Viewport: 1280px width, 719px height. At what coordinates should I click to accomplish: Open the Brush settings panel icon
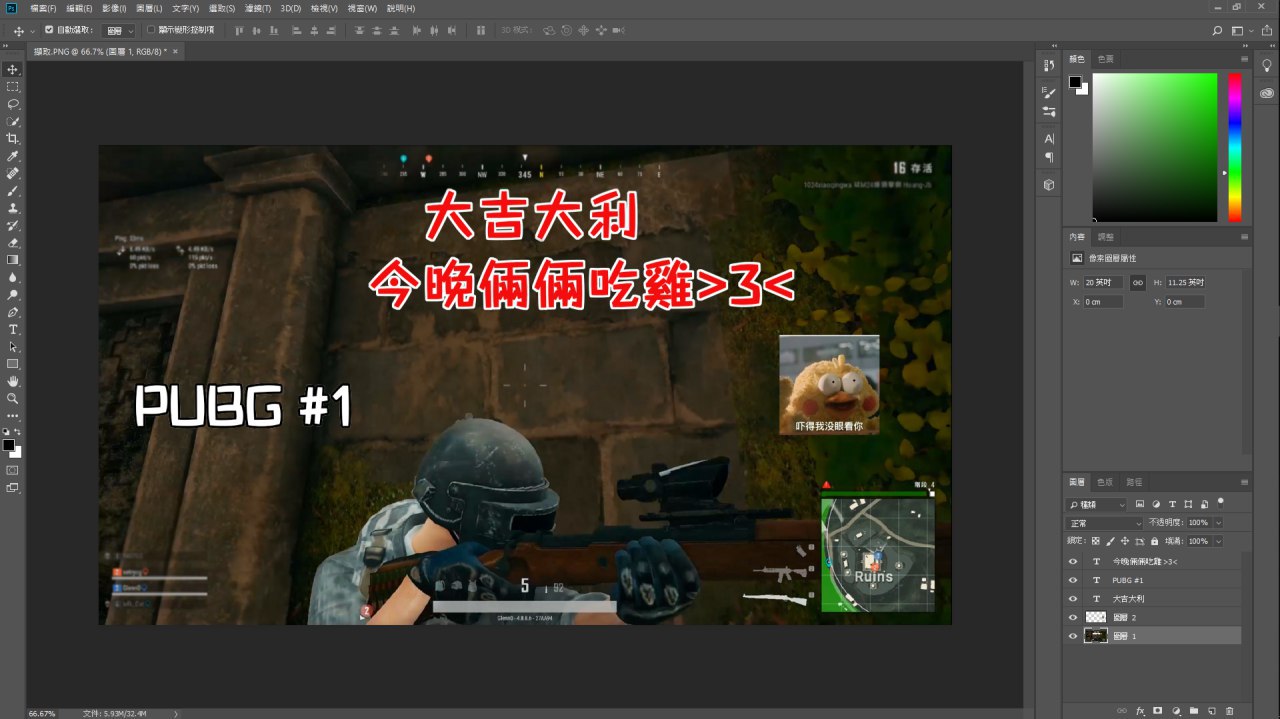tap(1049, 92)
